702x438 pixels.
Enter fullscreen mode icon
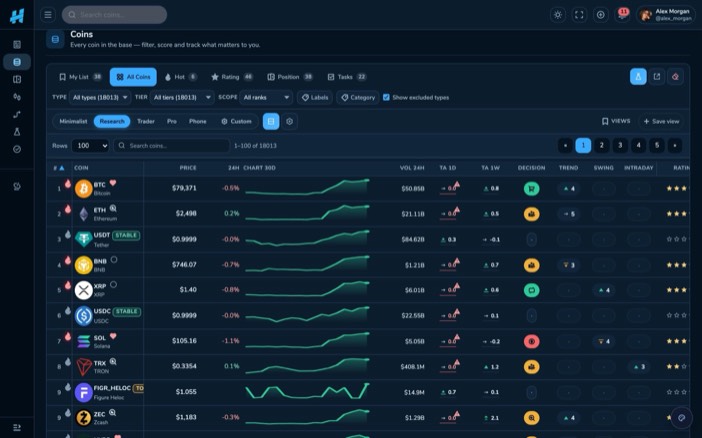coord(579,15)
